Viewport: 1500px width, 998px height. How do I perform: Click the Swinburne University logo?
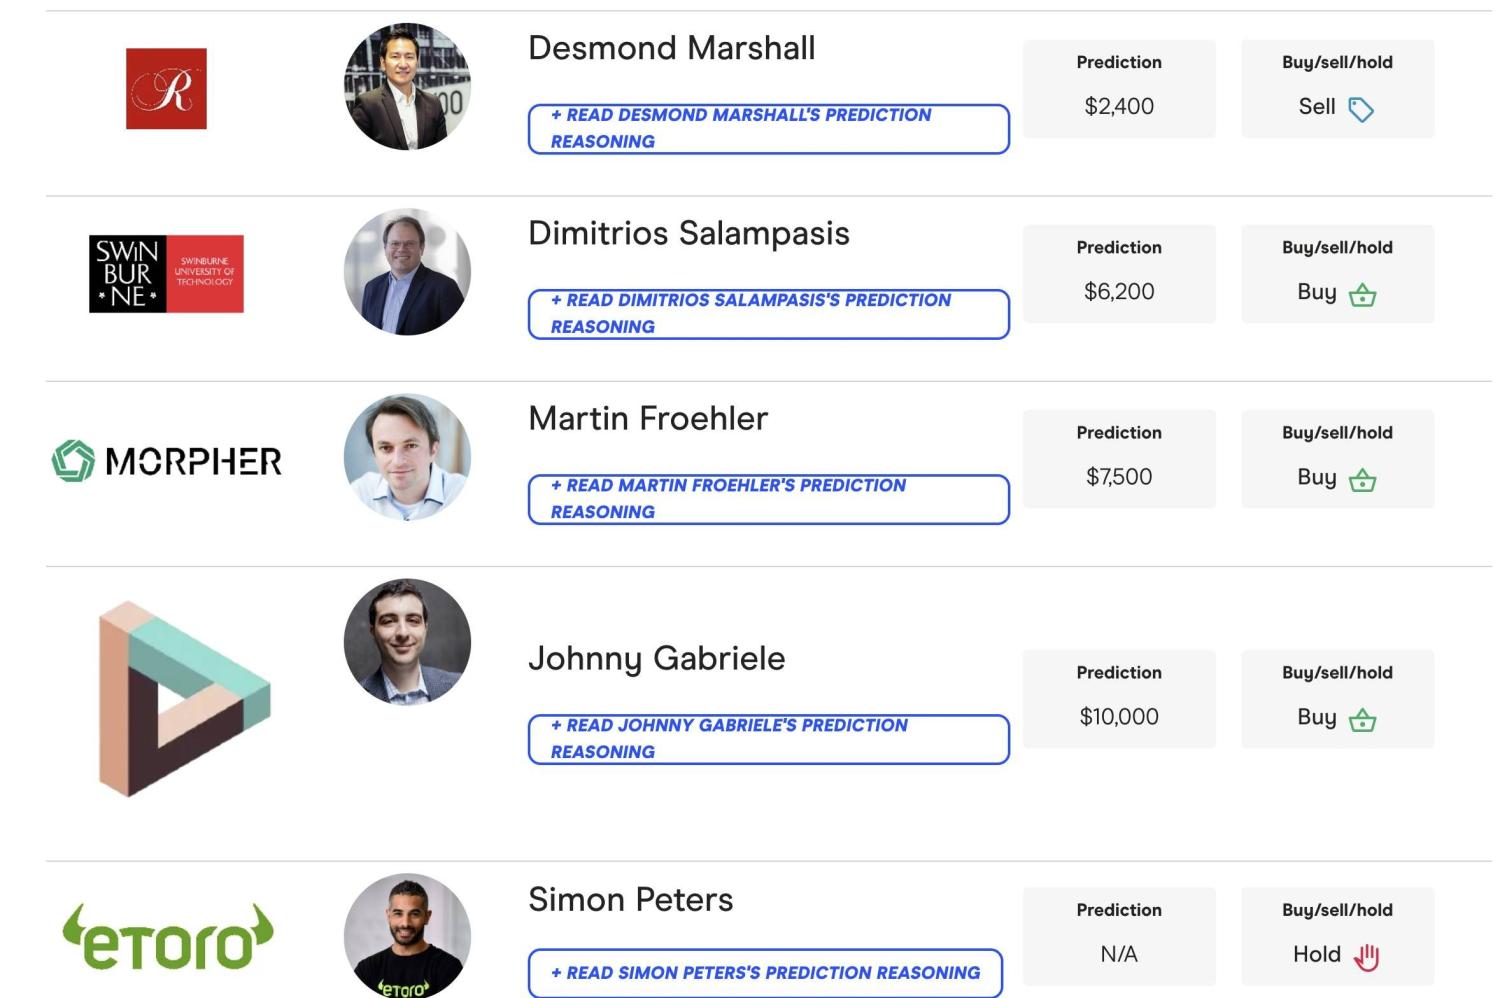(166, 274)
